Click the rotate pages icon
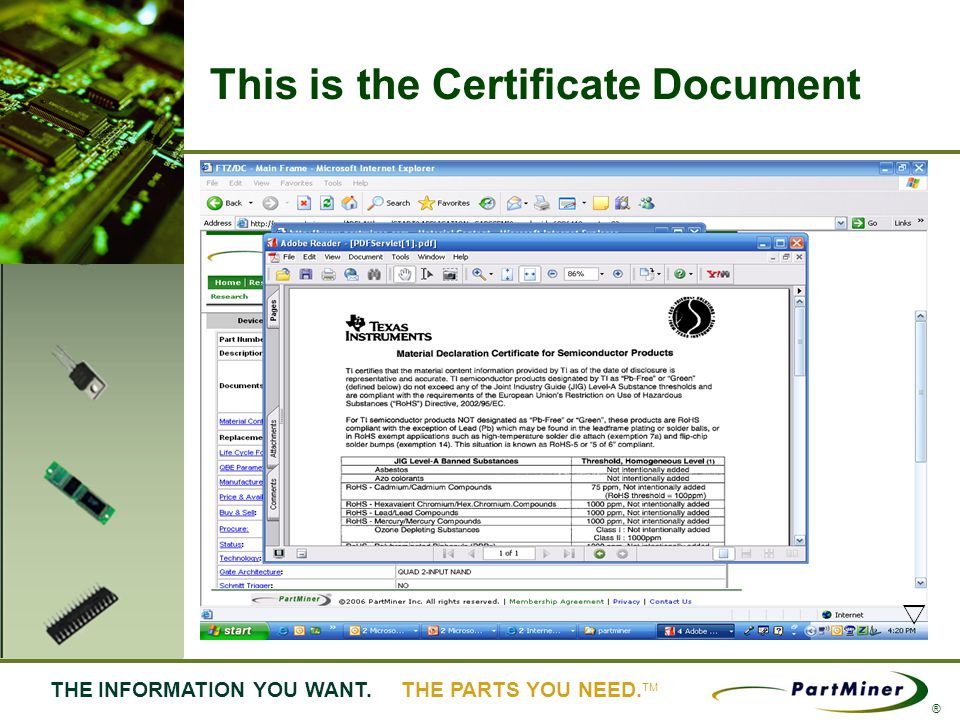This screenshot has height=720, width=960. click(646, 274)
